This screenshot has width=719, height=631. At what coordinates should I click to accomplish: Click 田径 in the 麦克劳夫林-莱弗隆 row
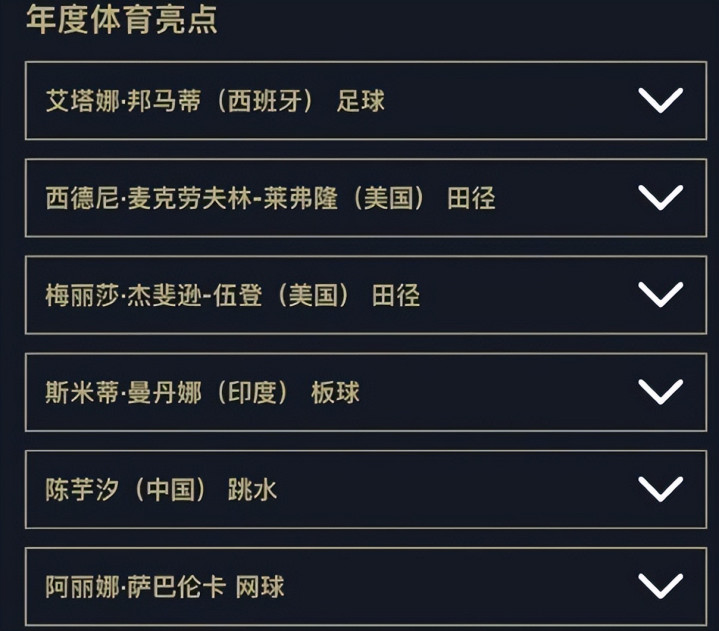471,198
